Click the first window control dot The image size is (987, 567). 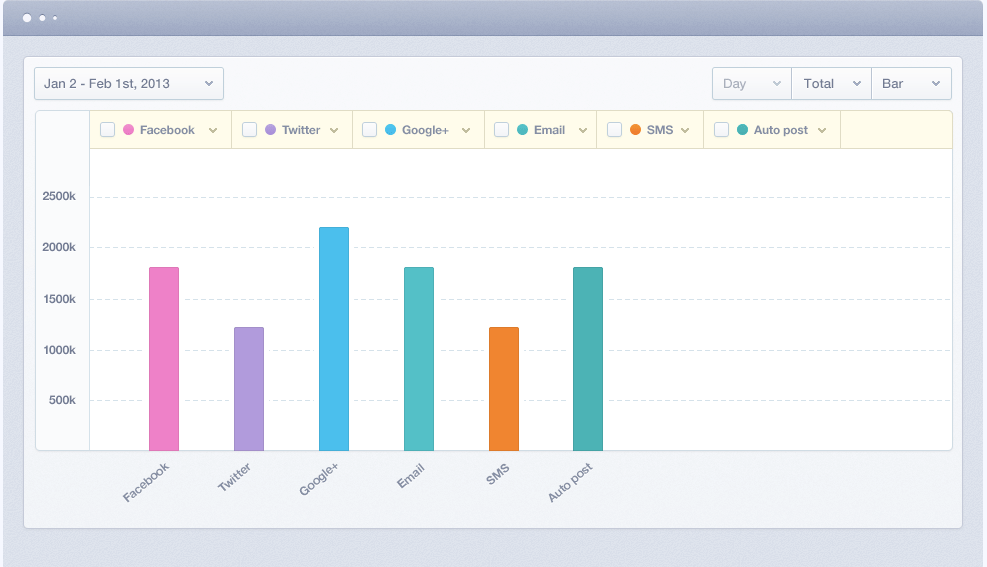point(27,18)
